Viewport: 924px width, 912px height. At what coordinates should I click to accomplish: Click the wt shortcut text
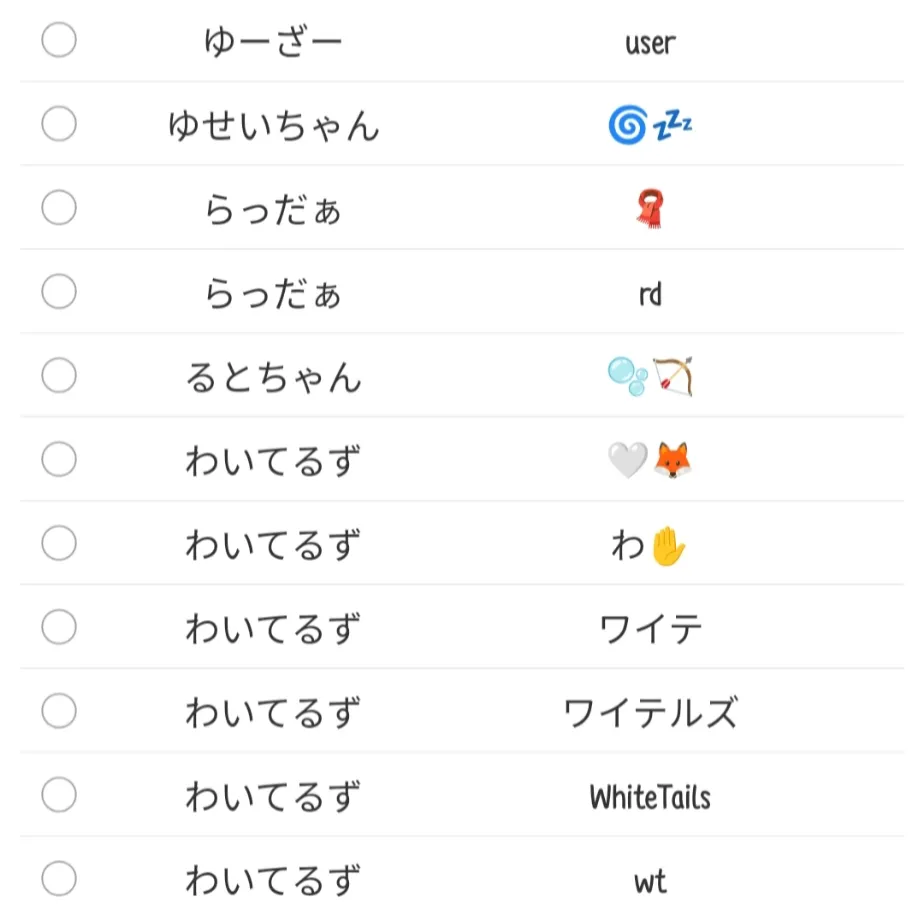[x=650, y=882]
